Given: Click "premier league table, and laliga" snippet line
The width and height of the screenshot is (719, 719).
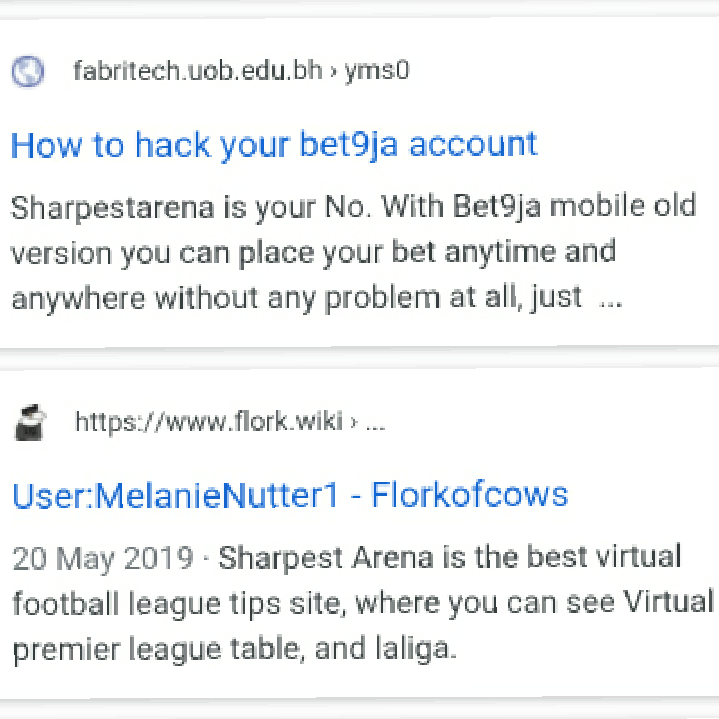Looking at the screenshot, I should point(235,649).
